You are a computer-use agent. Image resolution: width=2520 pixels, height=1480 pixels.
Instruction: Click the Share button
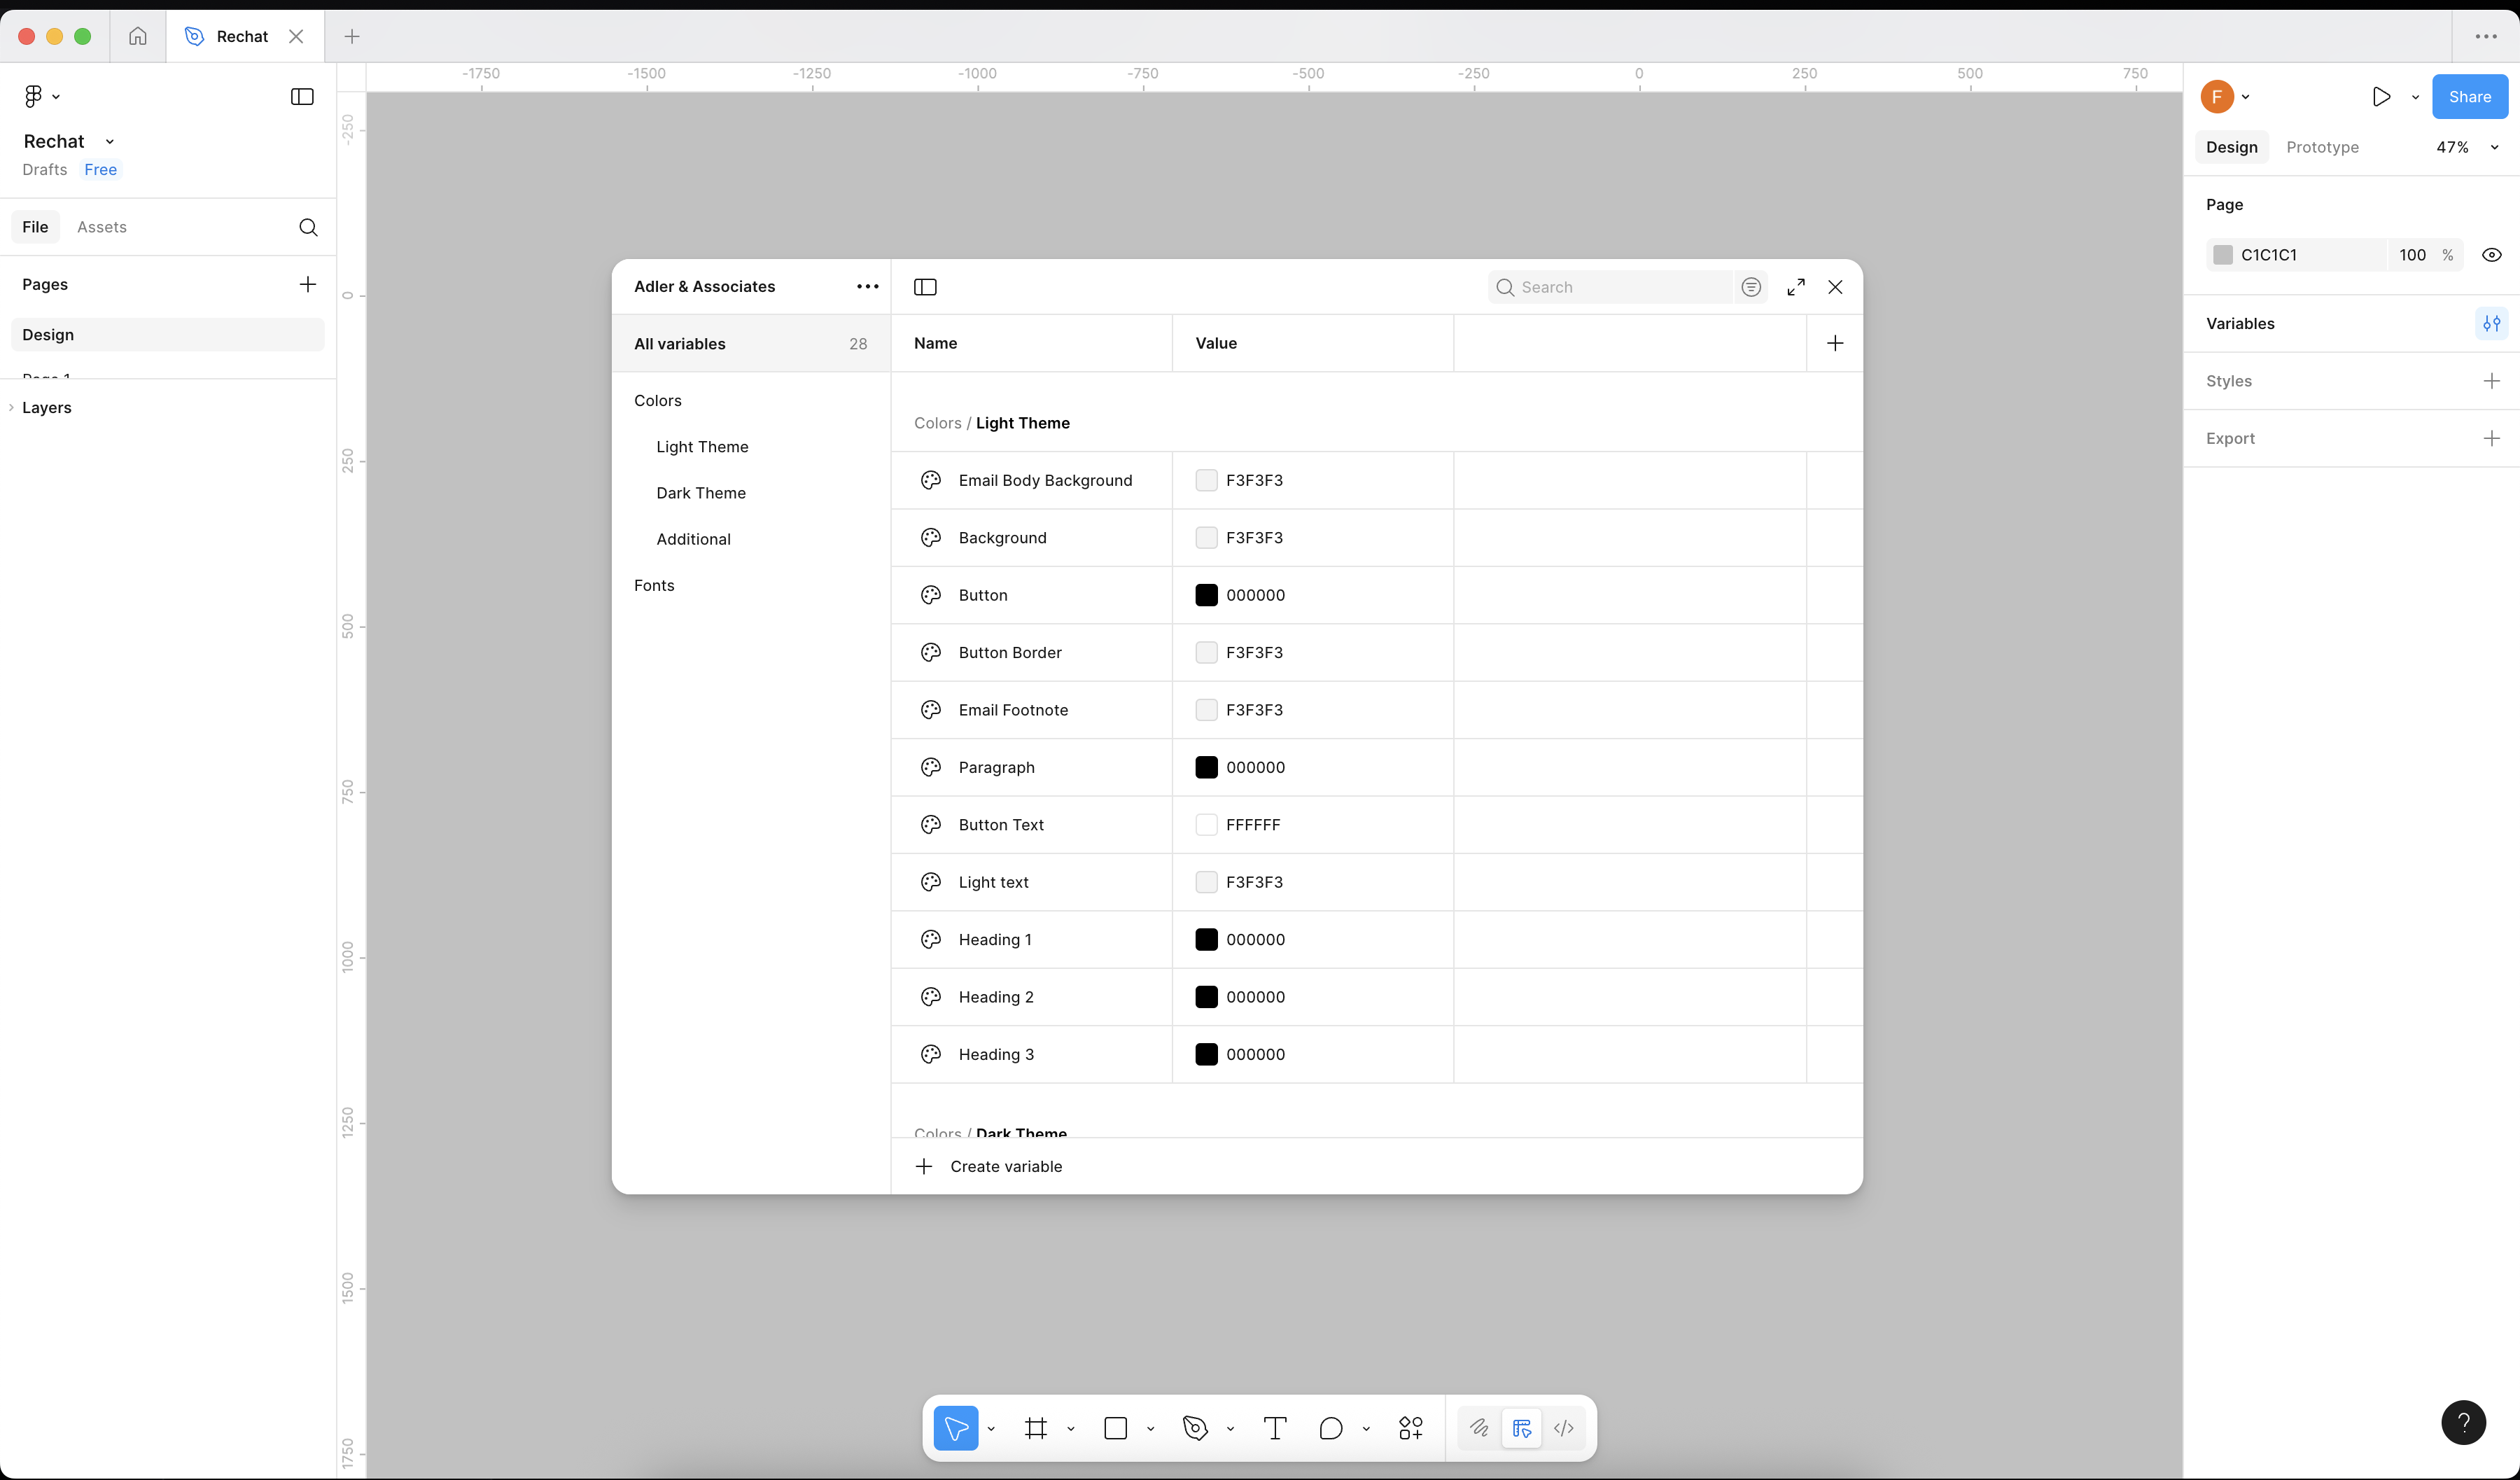point(2469,97)
